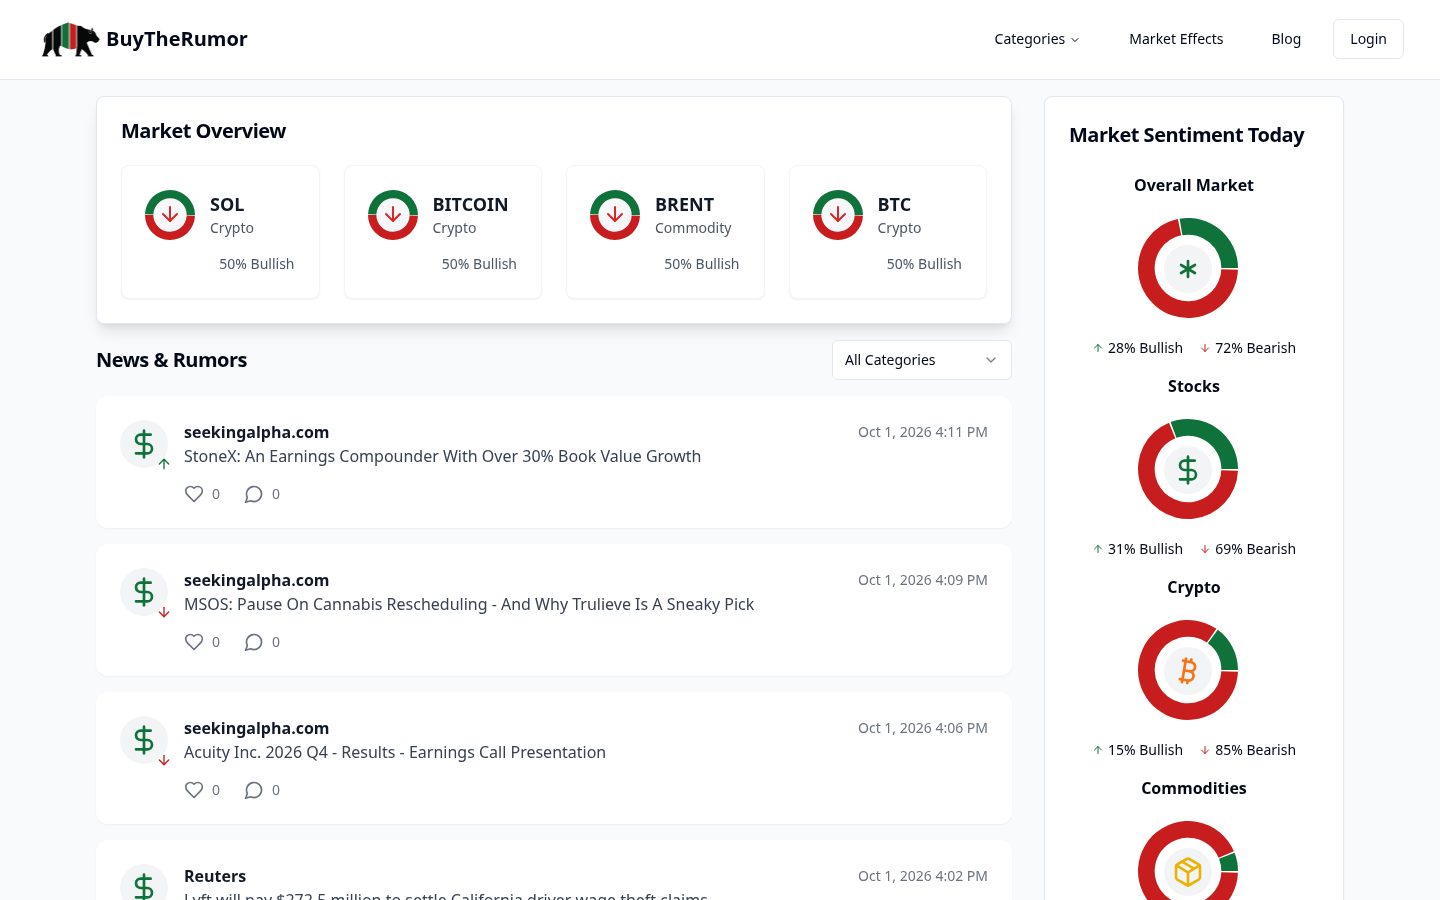Click the chevron on All Categories select
Image resolution: width=1440 pixels, height=900 pixels.
991,360
